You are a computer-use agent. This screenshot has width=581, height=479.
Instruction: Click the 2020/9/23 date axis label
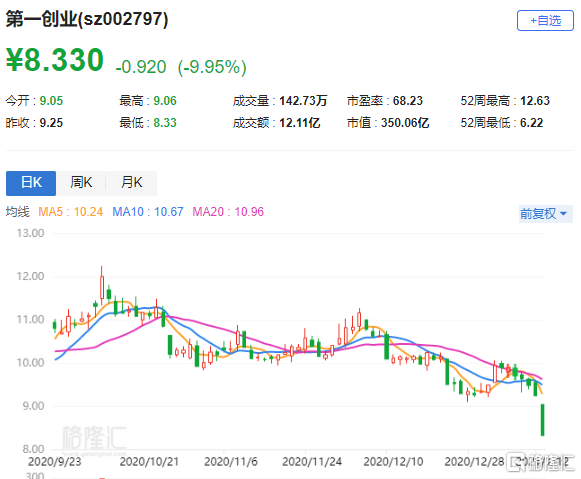click(54, 462)
